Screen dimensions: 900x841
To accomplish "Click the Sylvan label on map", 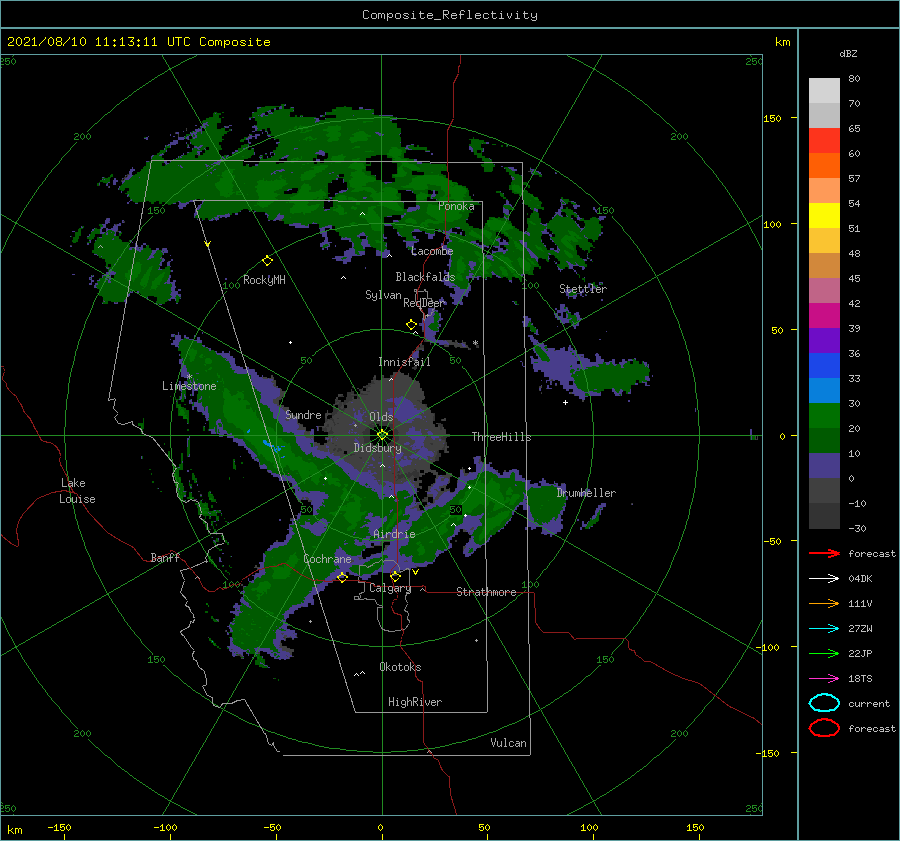I will point(383,295).
